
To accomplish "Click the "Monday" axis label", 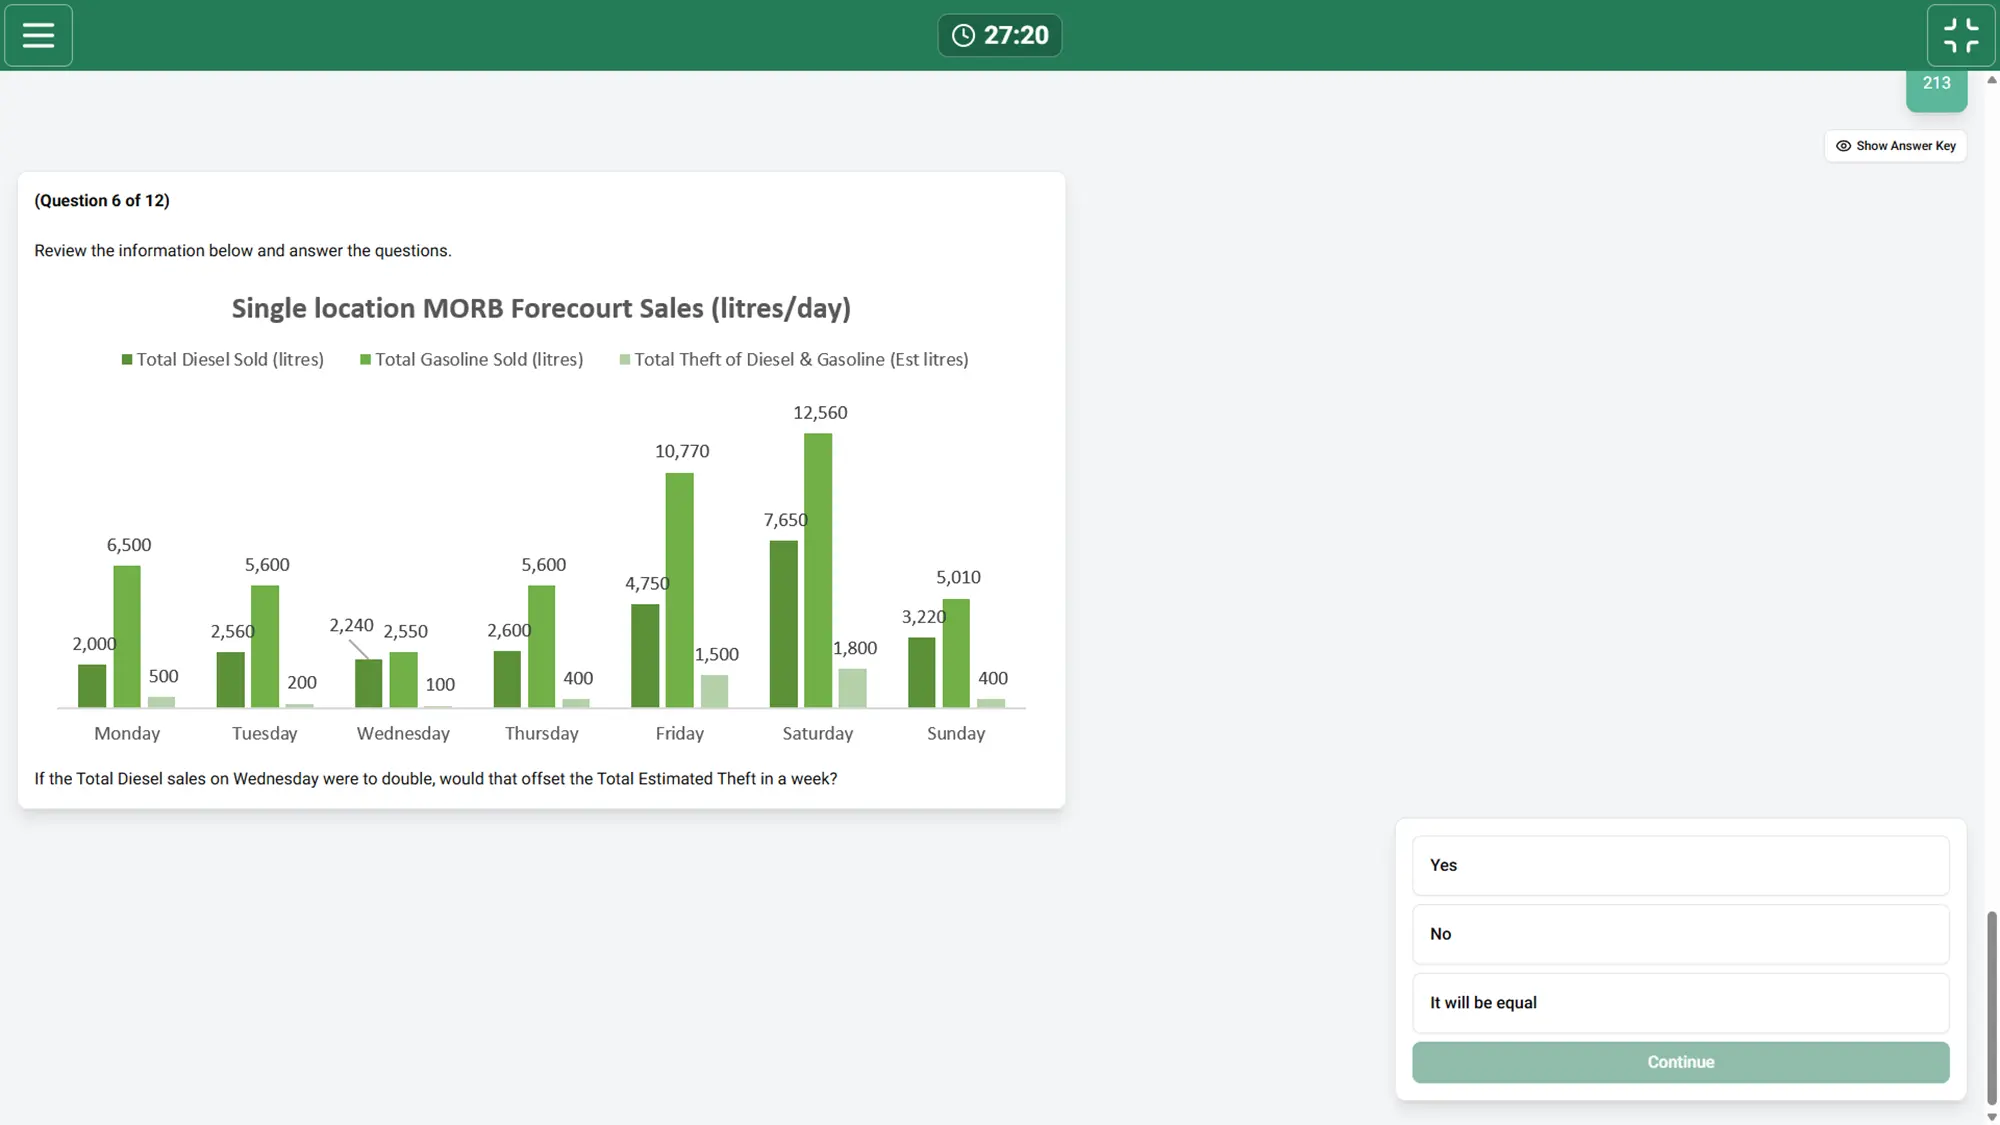I will click(x=127, y=734).
